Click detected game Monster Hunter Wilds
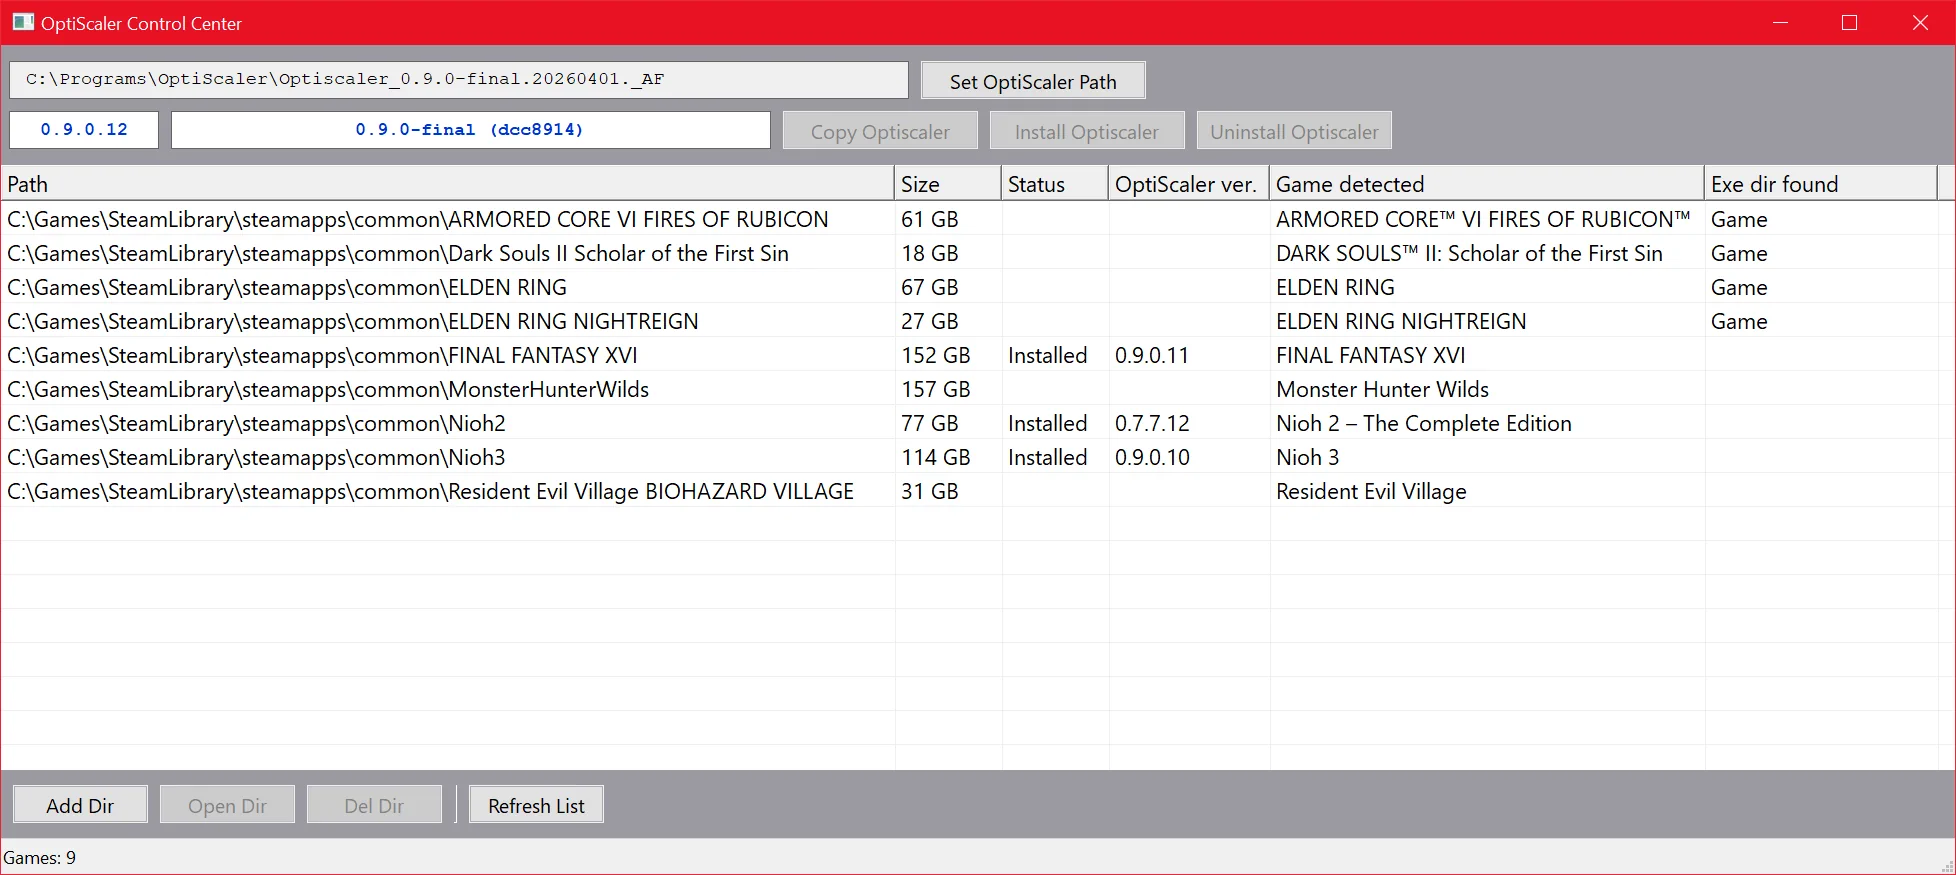This screenshot has width=1956, height=875. (1382, 389)
